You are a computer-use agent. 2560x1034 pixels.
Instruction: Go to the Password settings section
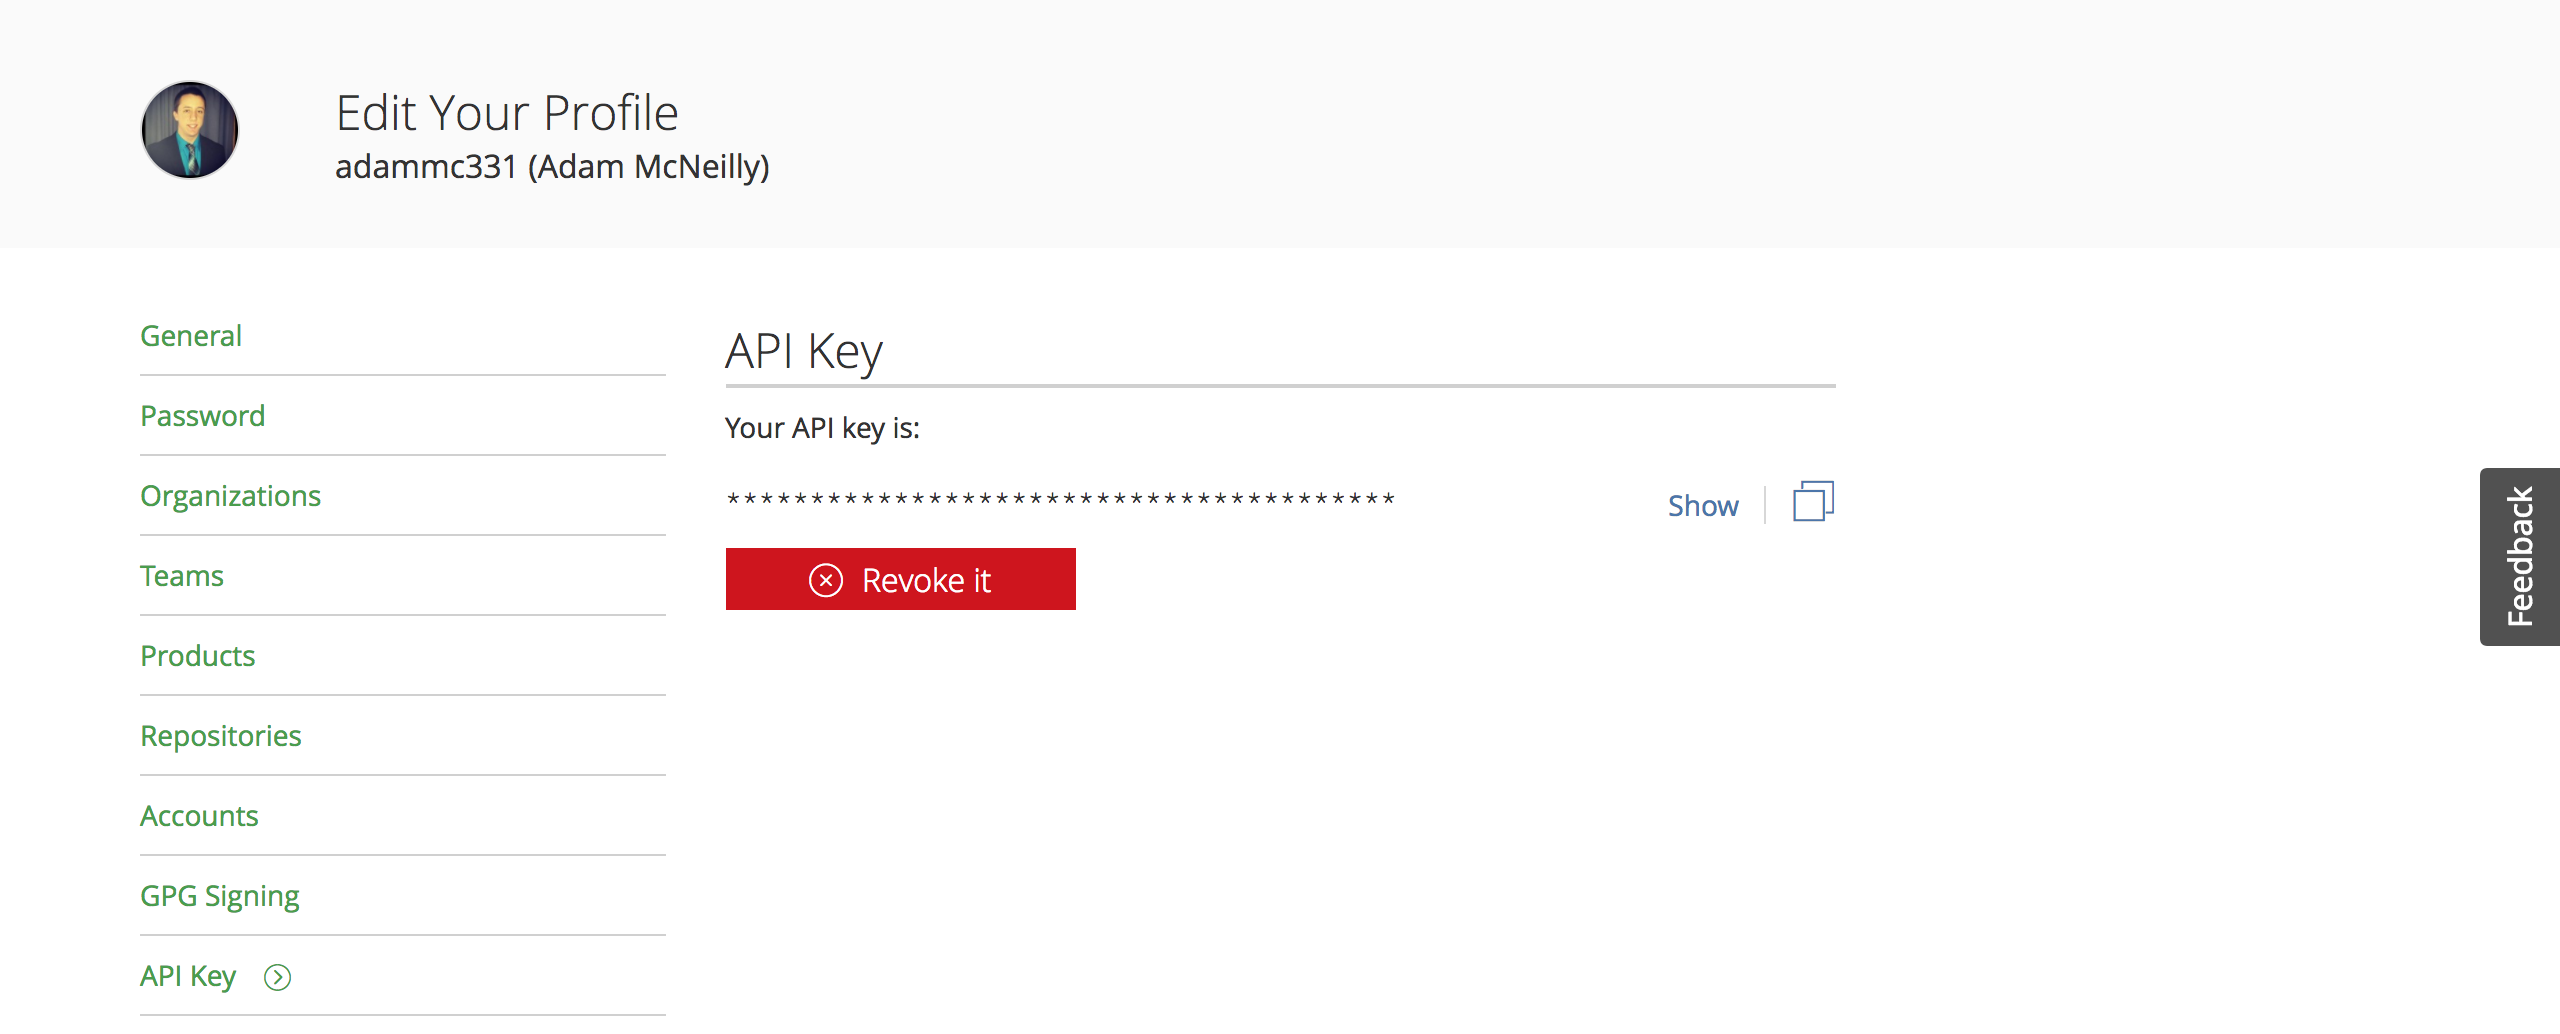[202, 416]
